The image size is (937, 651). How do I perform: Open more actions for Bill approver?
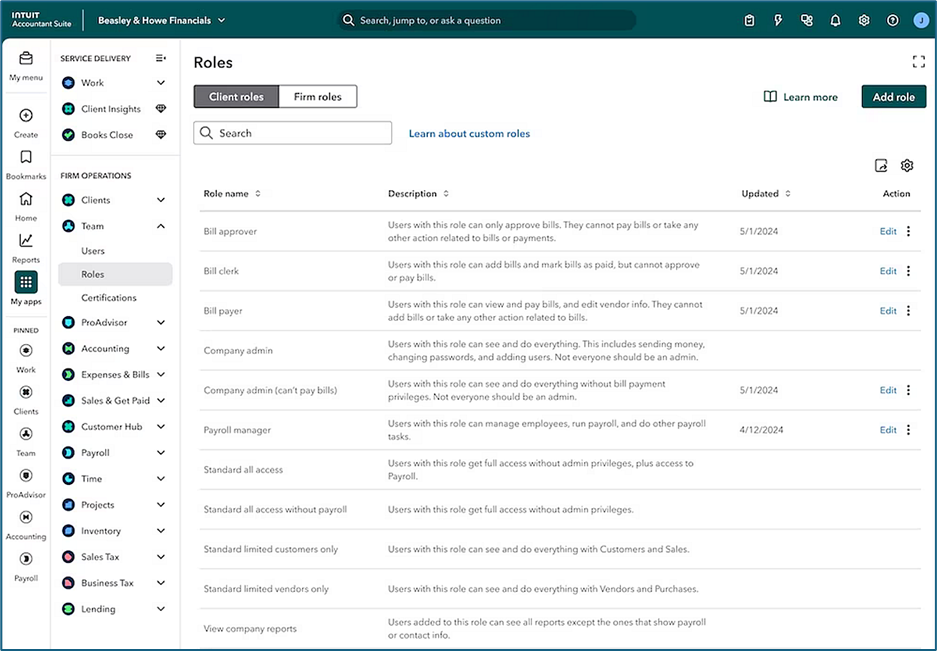908,232
